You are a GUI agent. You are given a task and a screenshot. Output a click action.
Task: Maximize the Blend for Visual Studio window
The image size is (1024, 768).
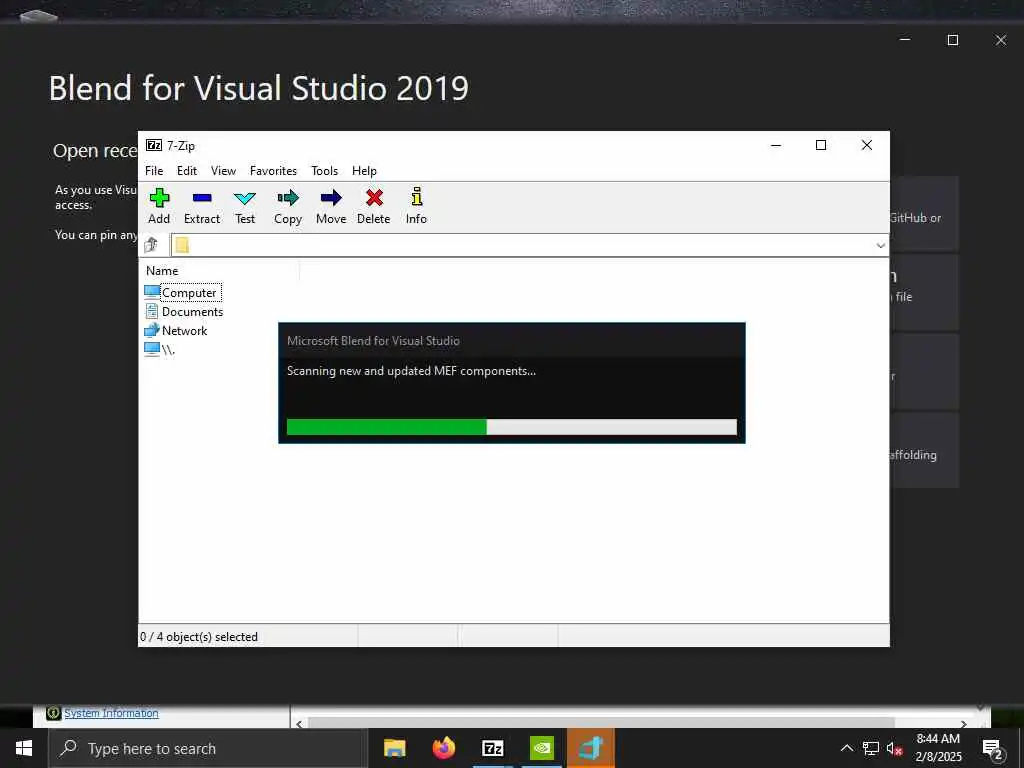(953, 40)
